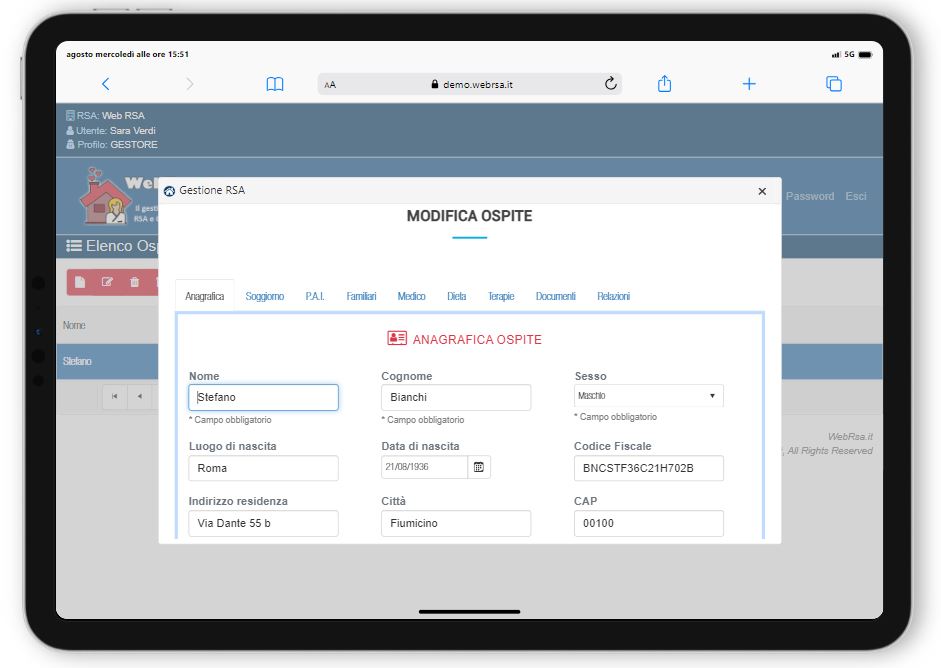
Task: Tap the AA reader text size menu
Action: [330, 86]
